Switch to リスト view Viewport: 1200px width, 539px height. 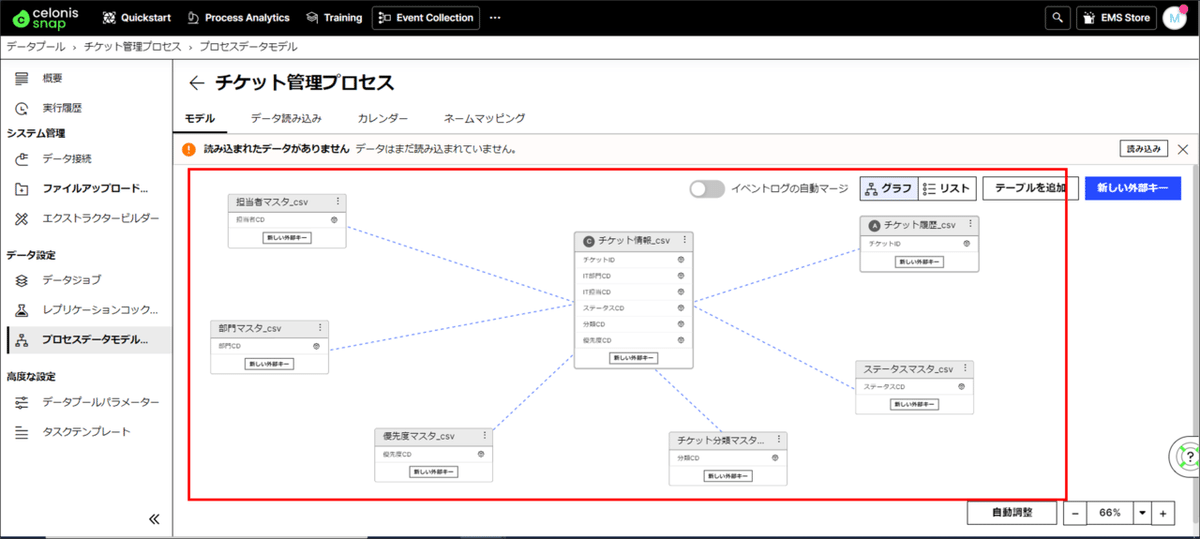coord(946,188)
